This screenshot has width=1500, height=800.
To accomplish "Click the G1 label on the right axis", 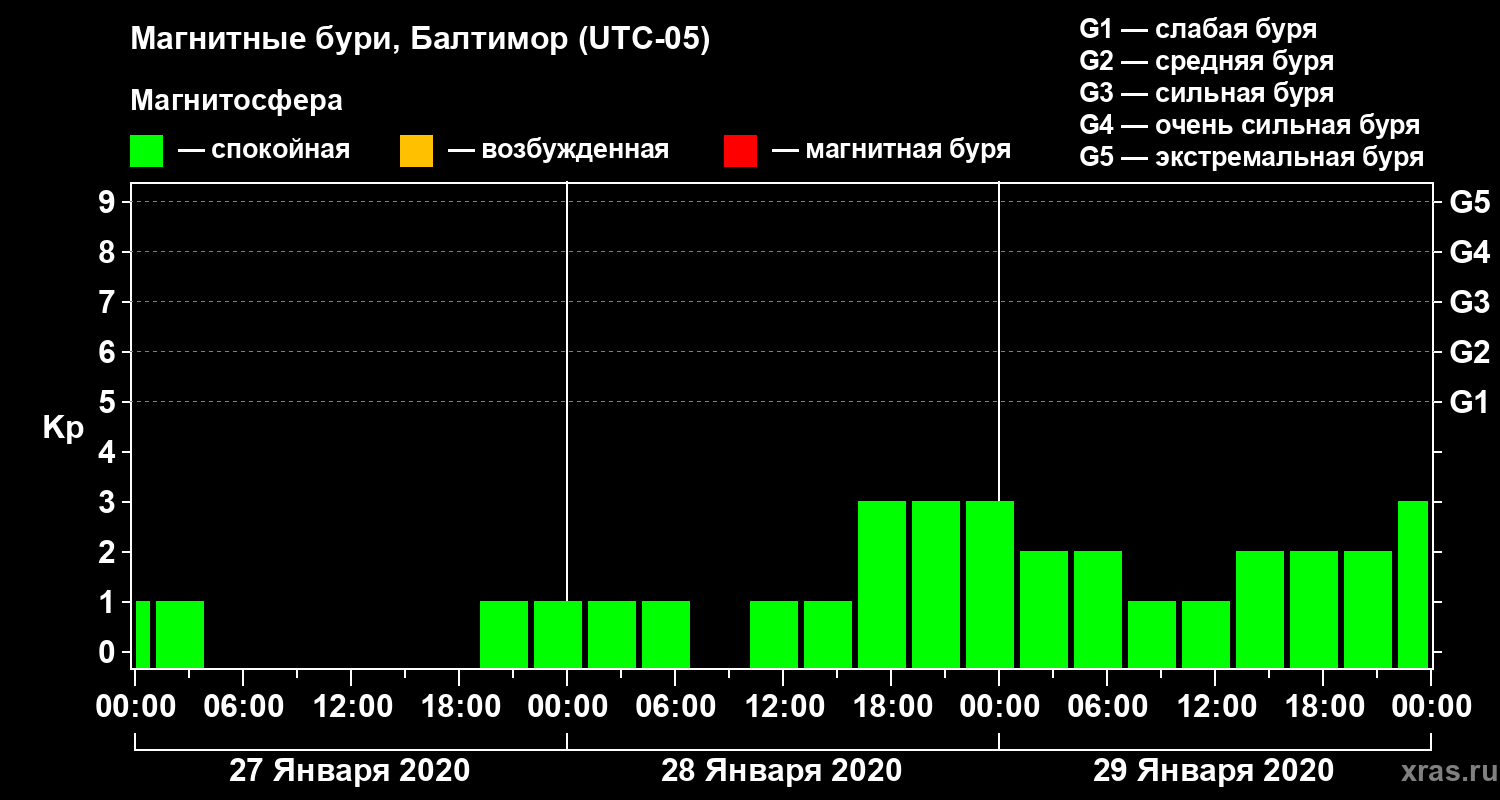I will [1469, 402].
